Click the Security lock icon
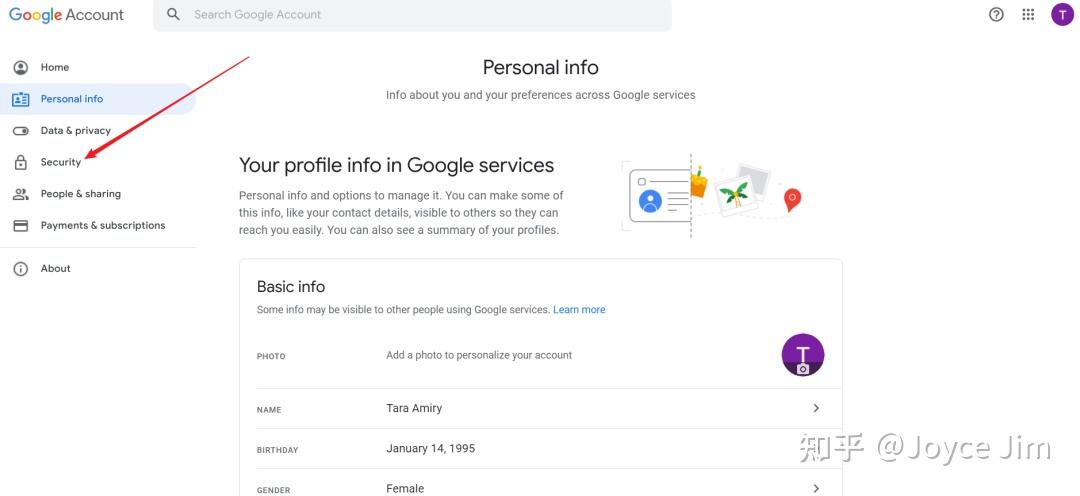Image resolution: width=1080 pixels, height=496 pixels. 20,162
